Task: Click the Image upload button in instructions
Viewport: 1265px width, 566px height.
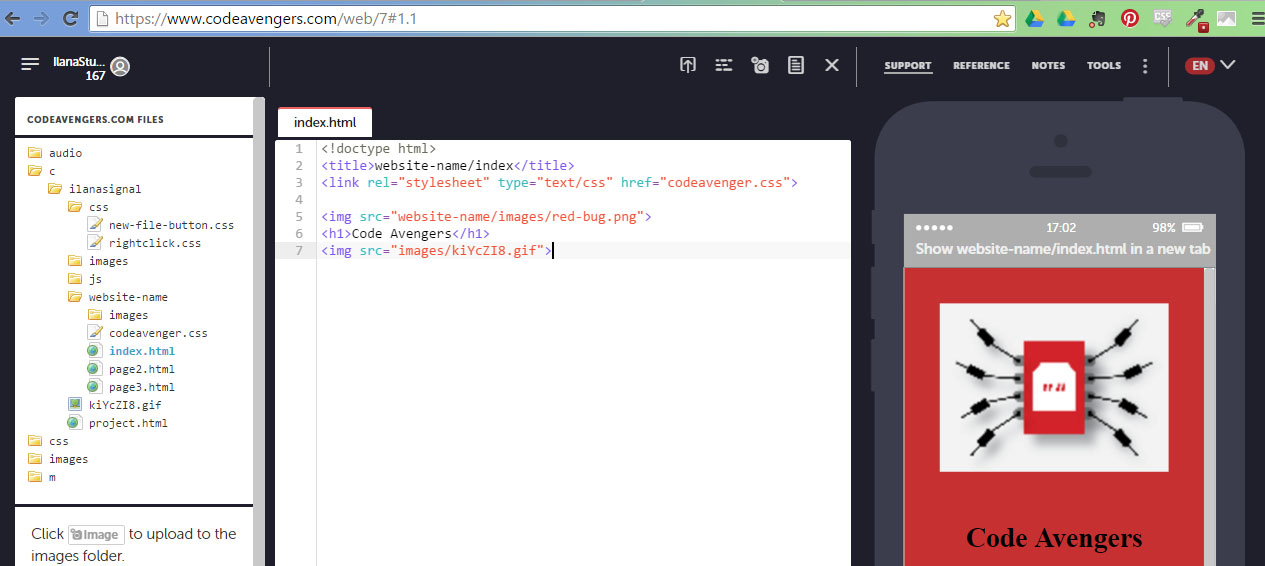Action: (96, 534)
